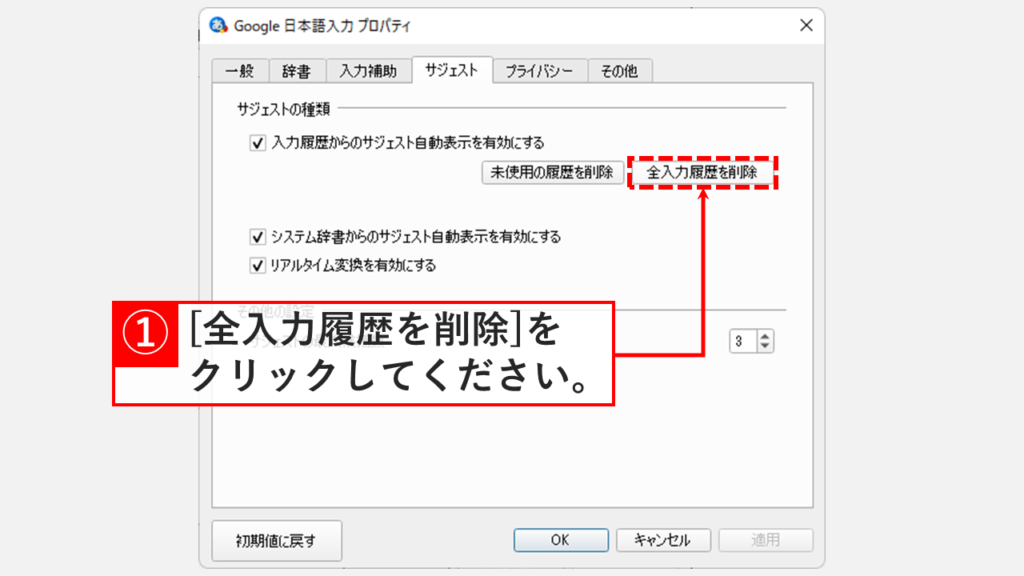Screen dimensions: 1024x576
Task: Toggle システム辞書からのサジェスト自動表示 checkbox
Action: tap(257, 236)
